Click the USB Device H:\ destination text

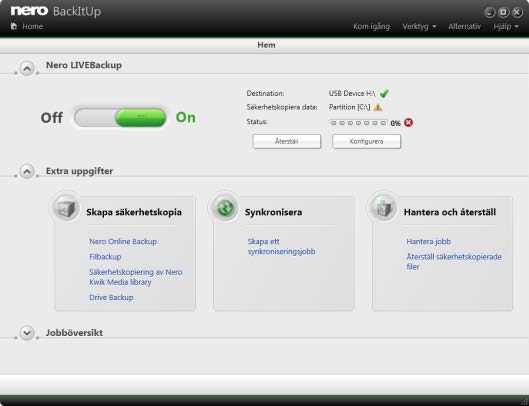(x=352, y=93)
